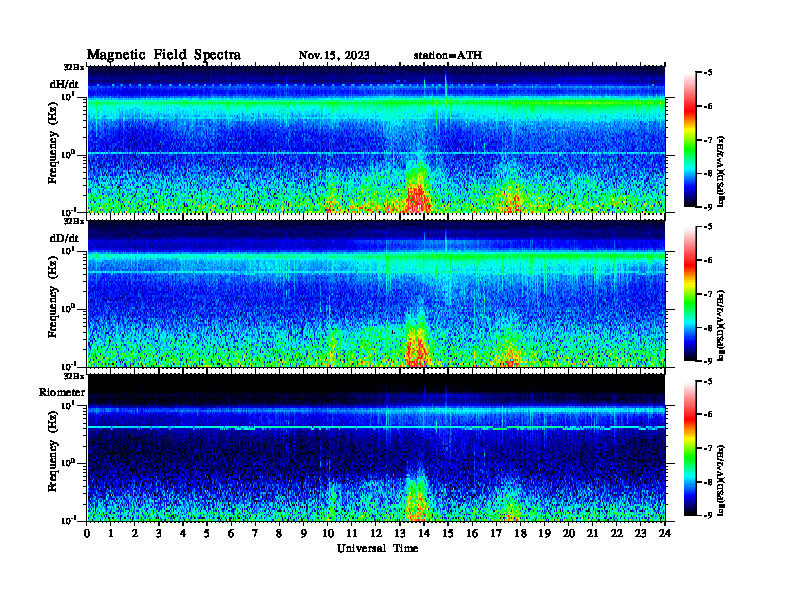Click the Magnetic Field Spectra title
Viewport: 792px width, 612px height.
click(x=164, y=55)
